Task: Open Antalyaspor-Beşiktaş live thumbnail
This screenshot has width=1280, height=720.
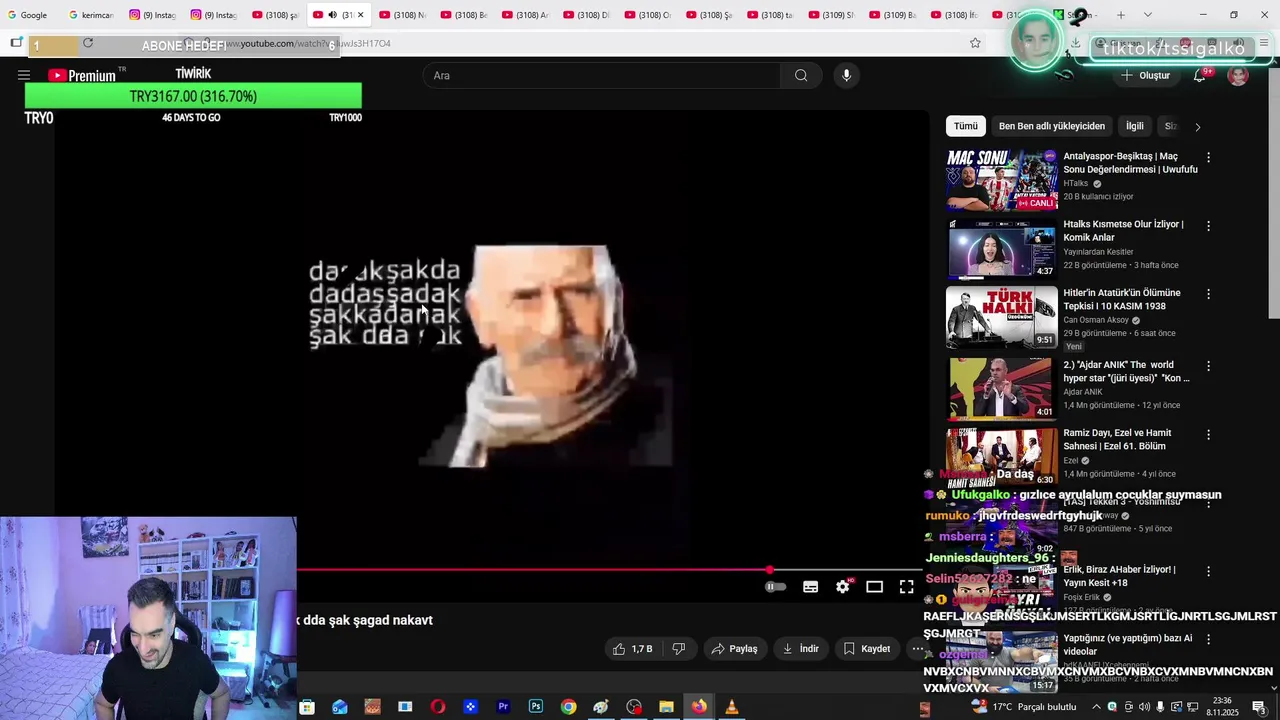Action: click(x=1002, y=181)
